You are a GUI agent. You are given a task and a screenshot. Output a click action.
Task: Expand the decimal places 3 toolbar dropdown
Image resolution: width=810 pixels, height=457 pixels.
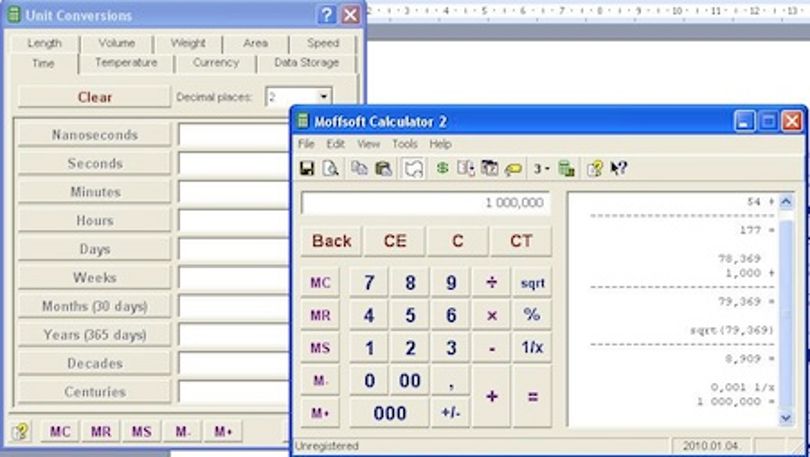click(541, 169)
